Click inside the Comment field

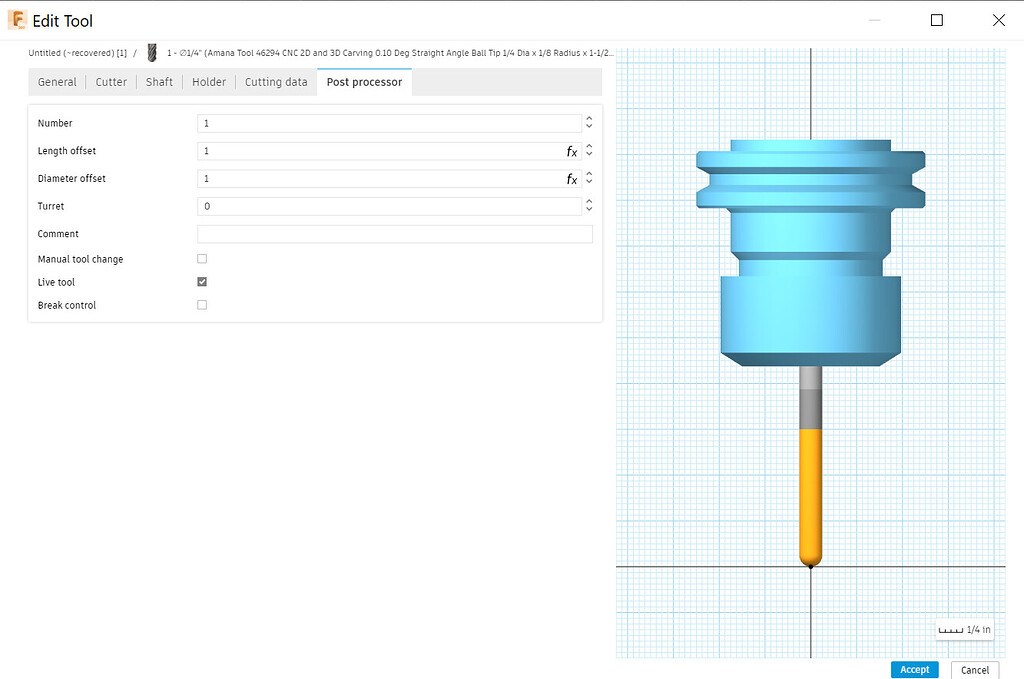click(394, 233)
